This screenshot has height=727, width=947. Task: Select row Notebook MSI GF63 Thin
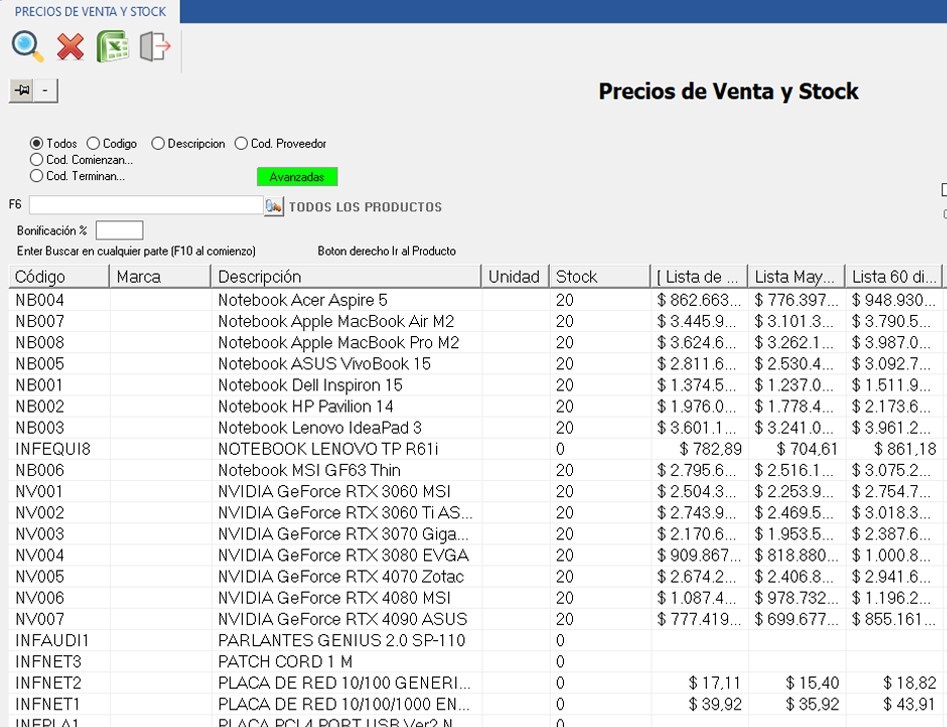pyautogui.click(x=476, y=470)
